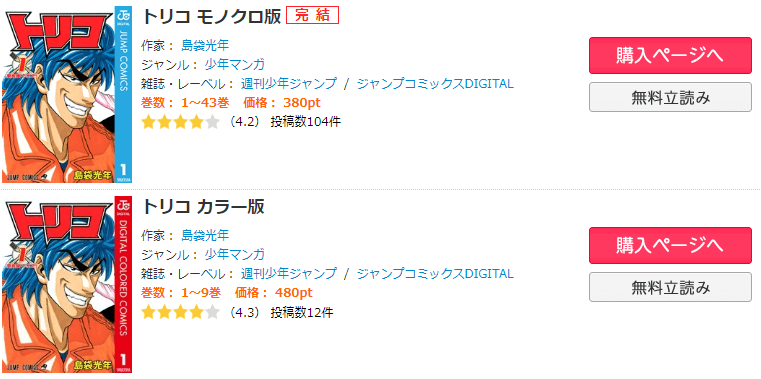Select genre 少年マンガ for monochrome edition
The image size is (761, 379).
(x=234, y=64)
